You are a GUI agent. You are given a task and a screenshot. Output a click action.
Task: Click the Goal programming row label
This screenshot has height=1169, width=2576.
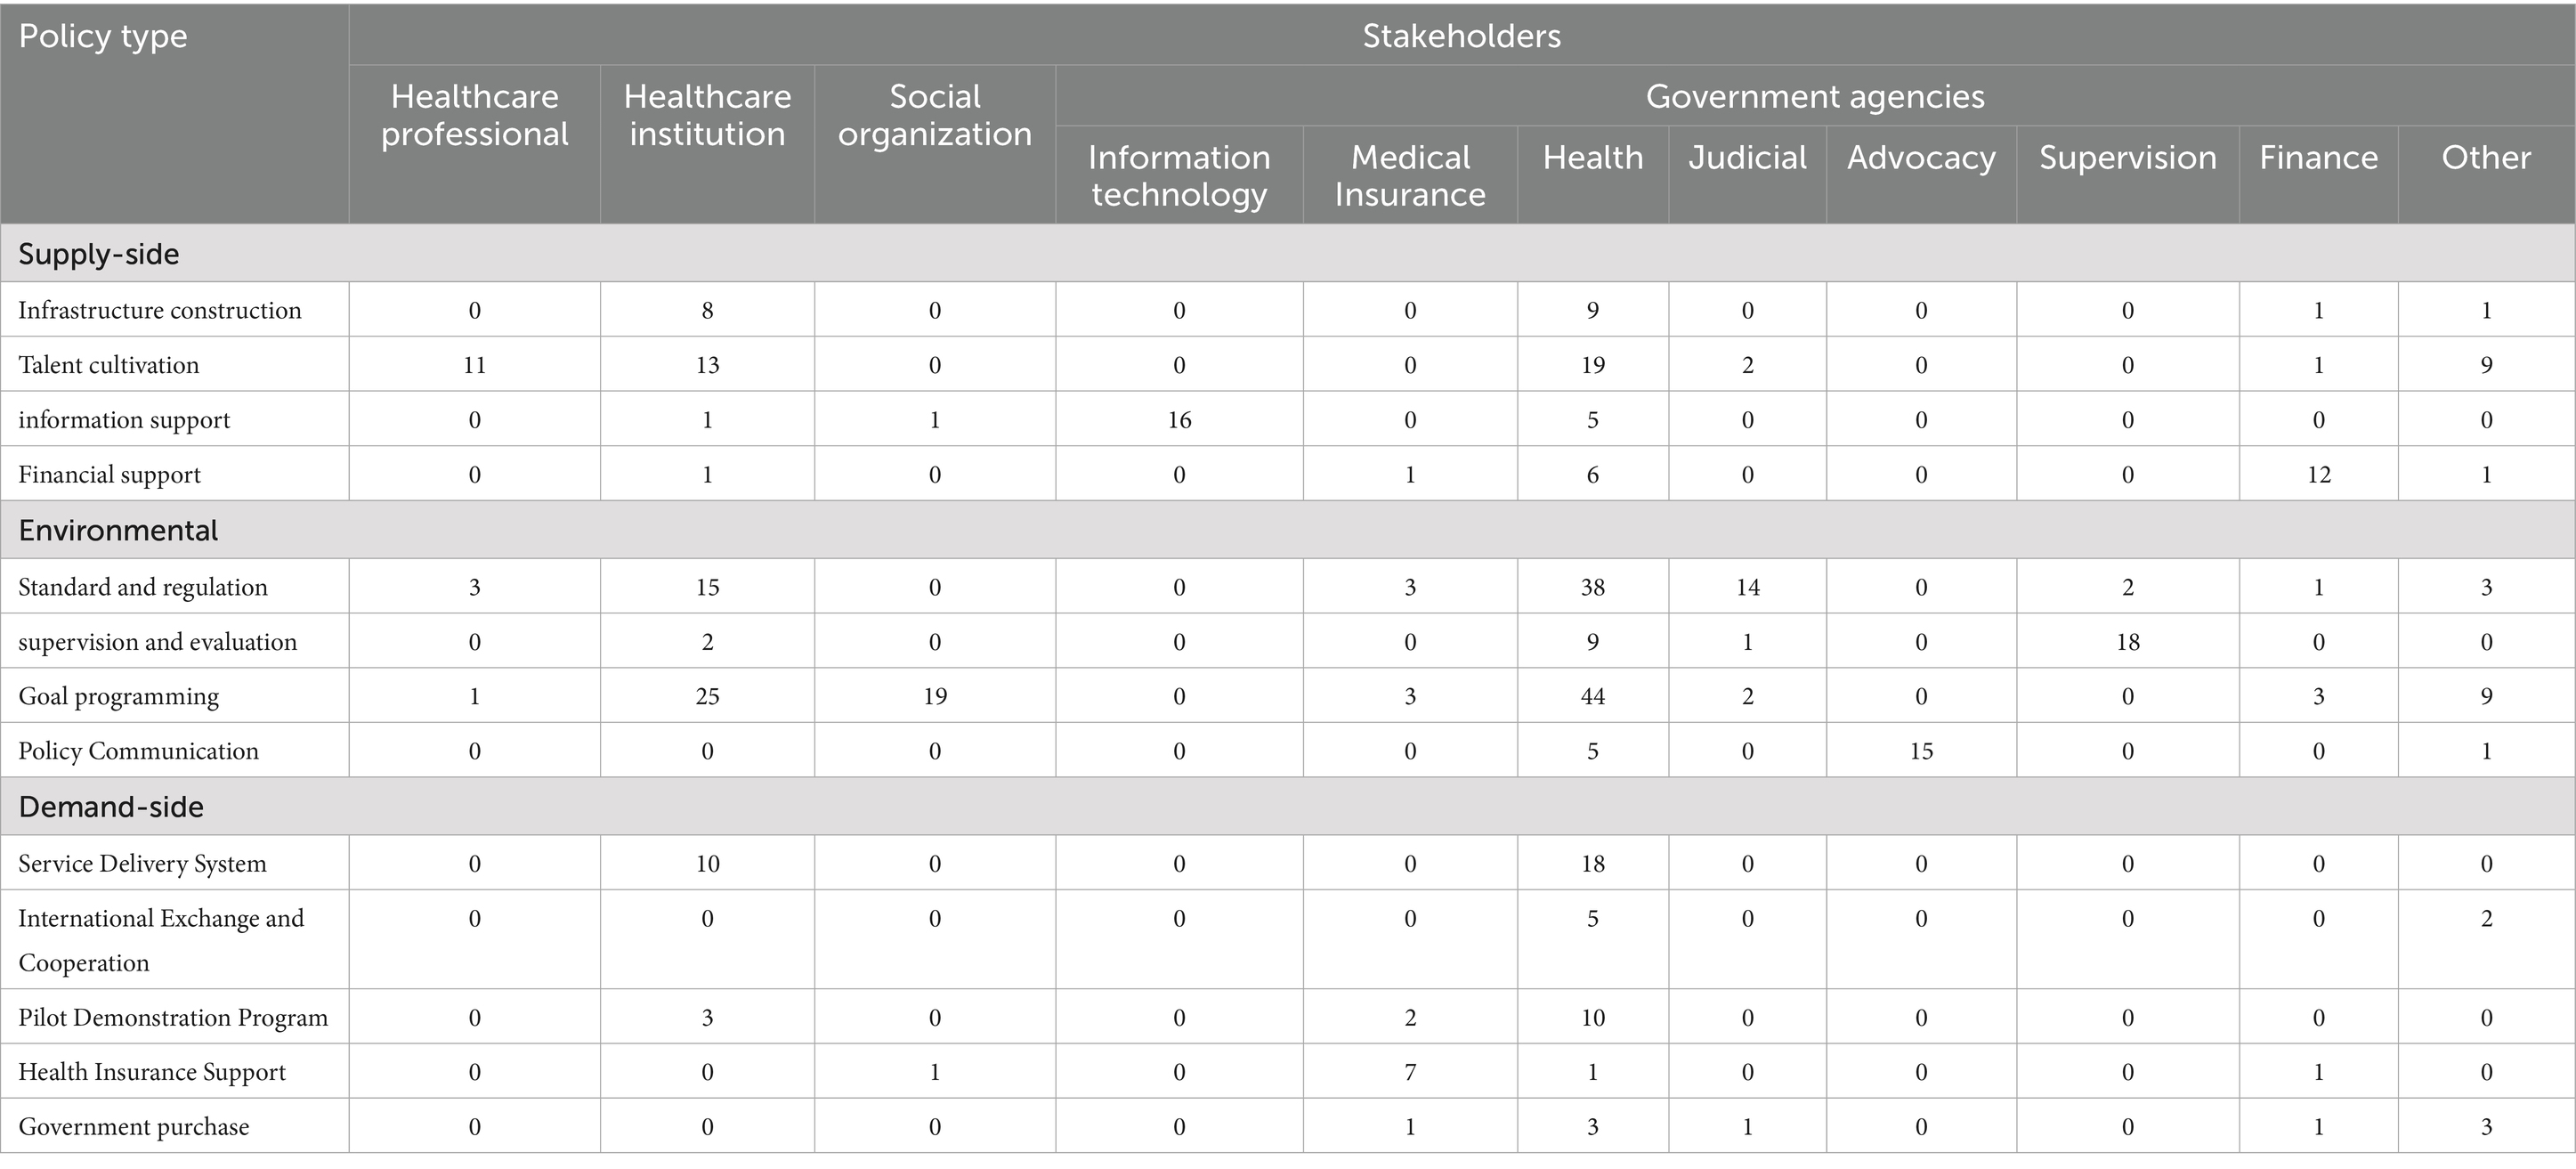119,696
